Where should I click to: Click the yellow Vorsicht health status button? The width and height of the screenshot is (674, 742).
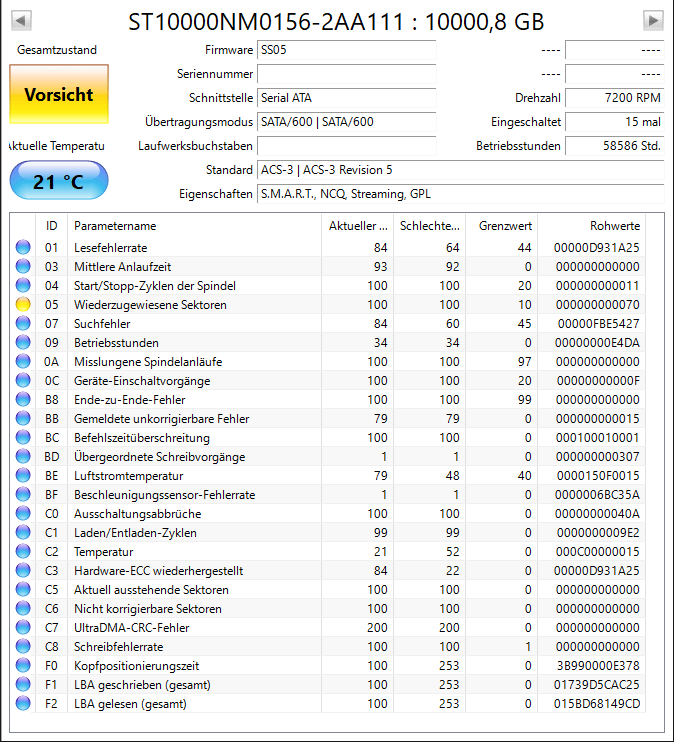59,94
